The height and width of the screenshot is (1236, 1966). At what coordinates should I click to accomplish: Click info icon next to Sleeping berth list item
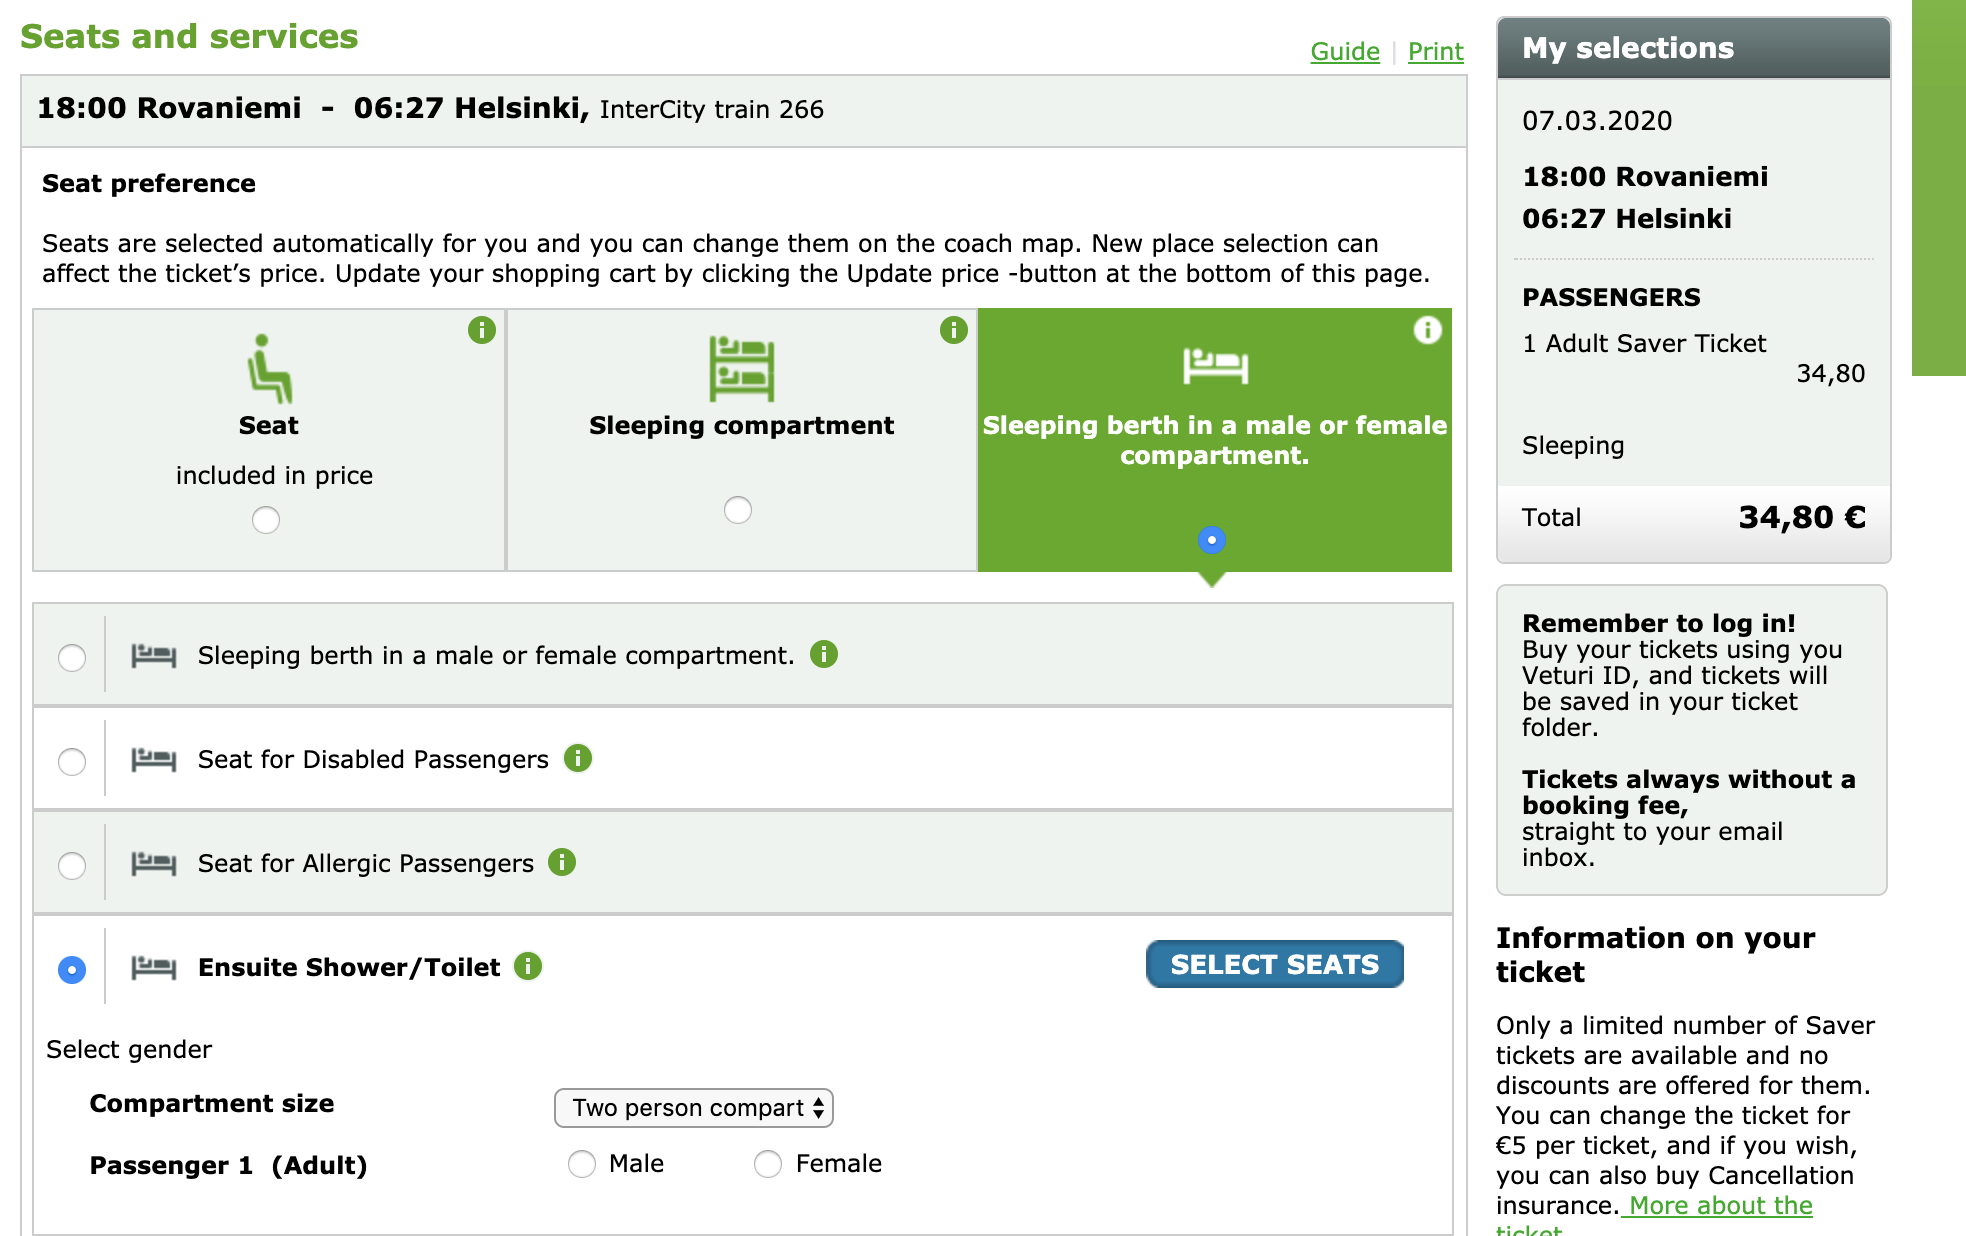click(x=827, y=655)
